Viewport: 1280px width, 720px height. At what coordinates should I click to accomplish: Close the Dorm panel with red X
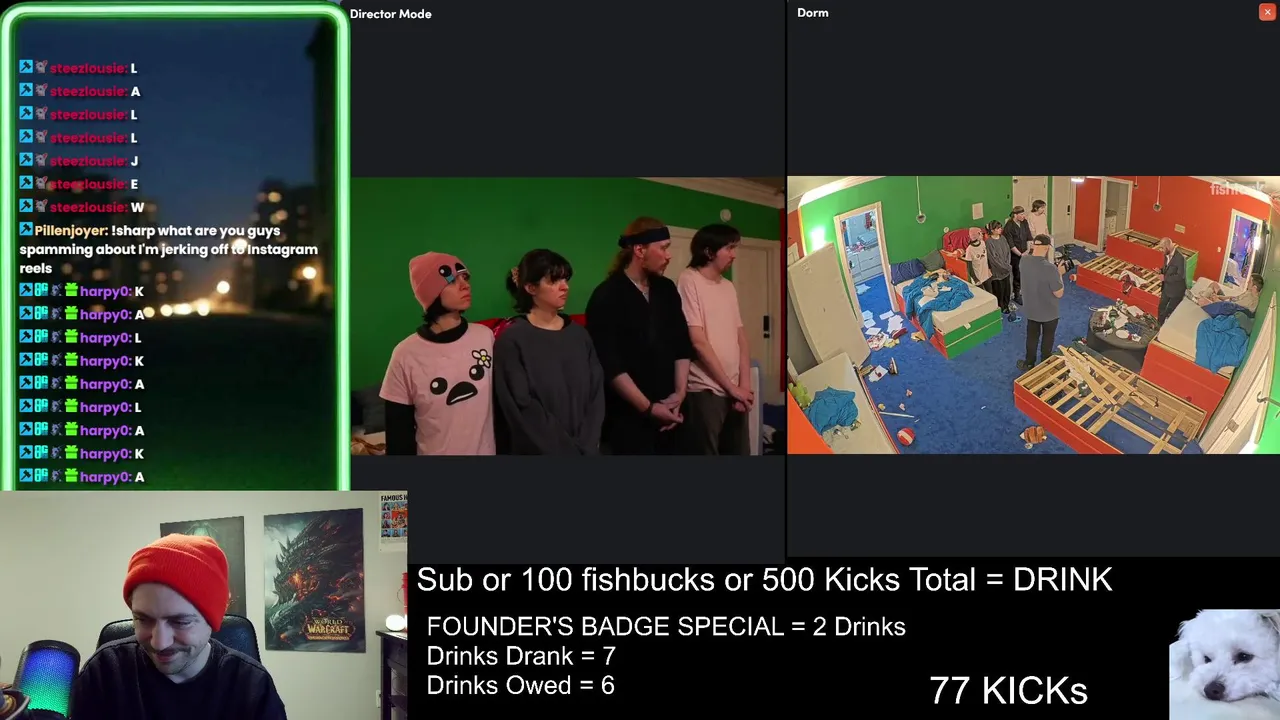[1266, 12]
